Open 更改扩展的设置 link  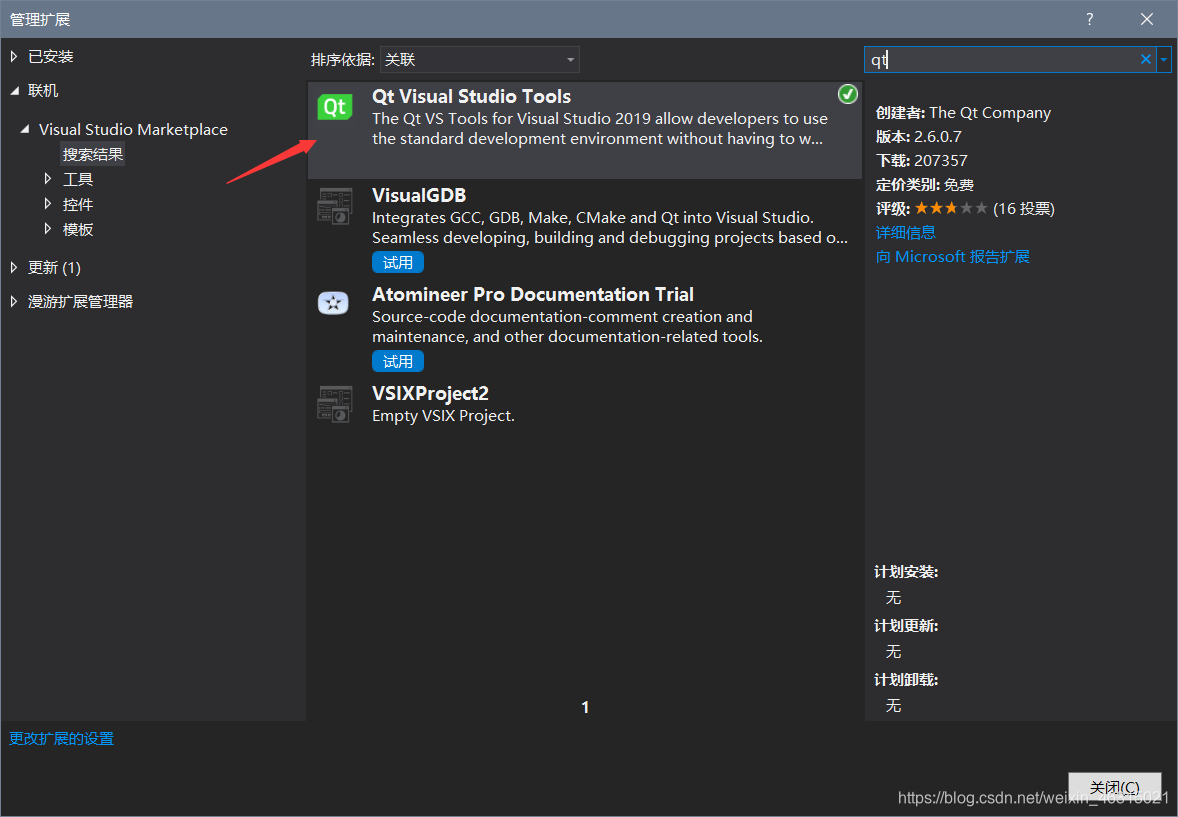[x=62, y=738]
